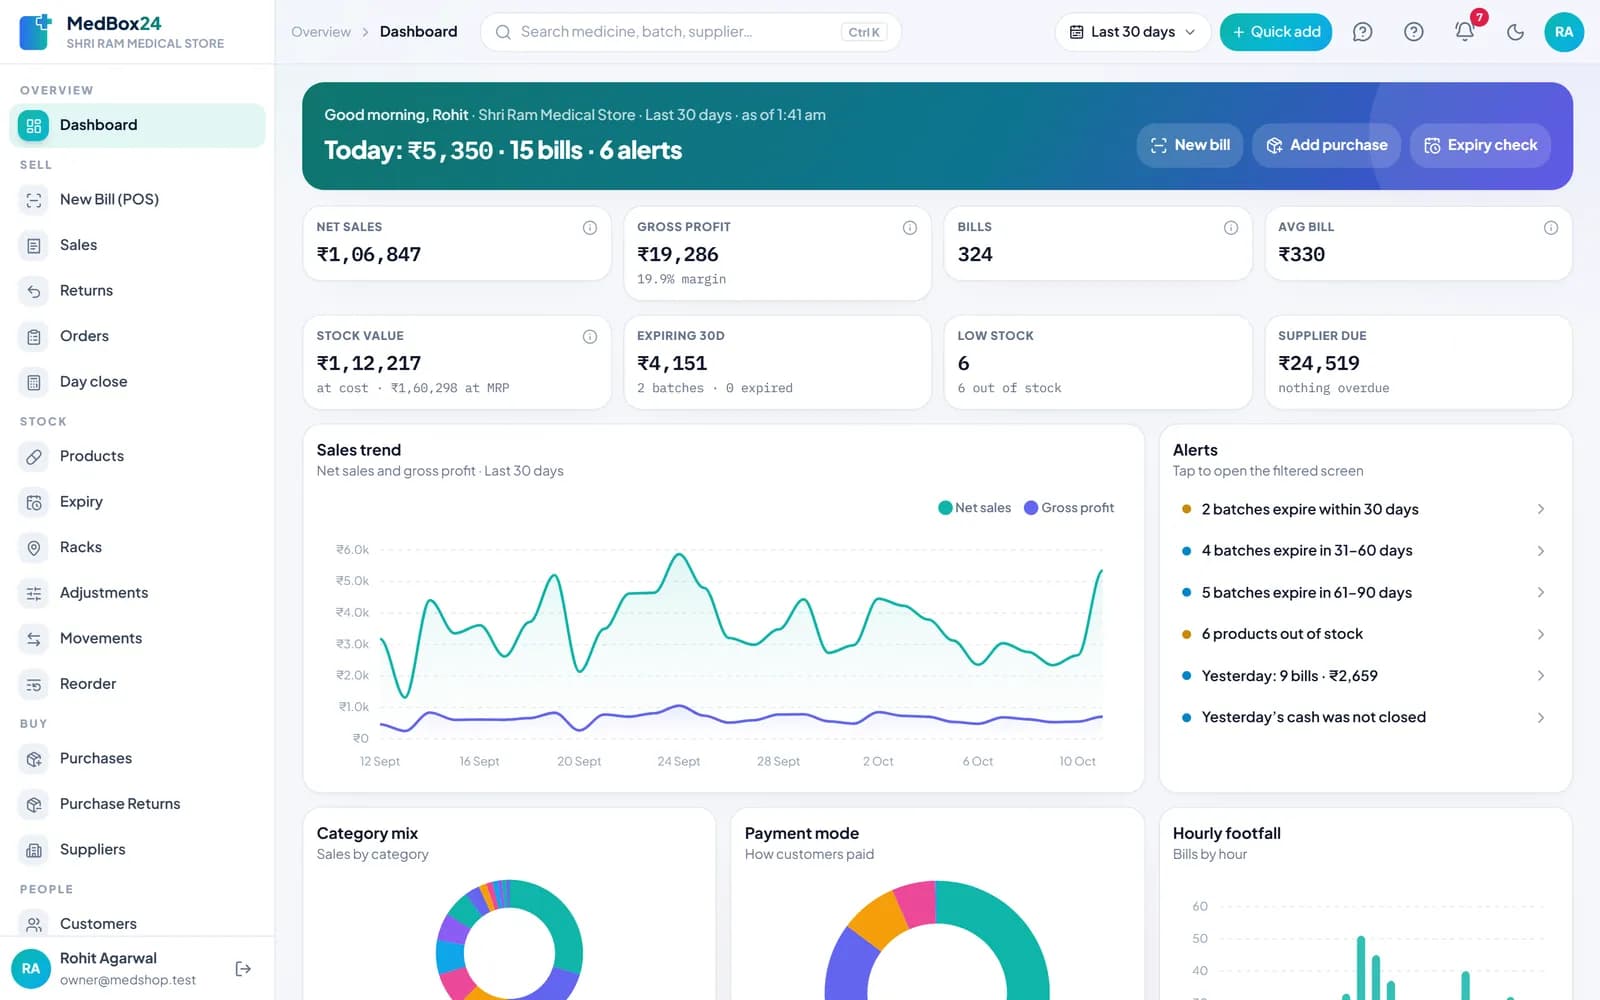This screenshot has height=1000, width=1600.
Task: Open Purchases in sidebar
Action: pos(138,758)
